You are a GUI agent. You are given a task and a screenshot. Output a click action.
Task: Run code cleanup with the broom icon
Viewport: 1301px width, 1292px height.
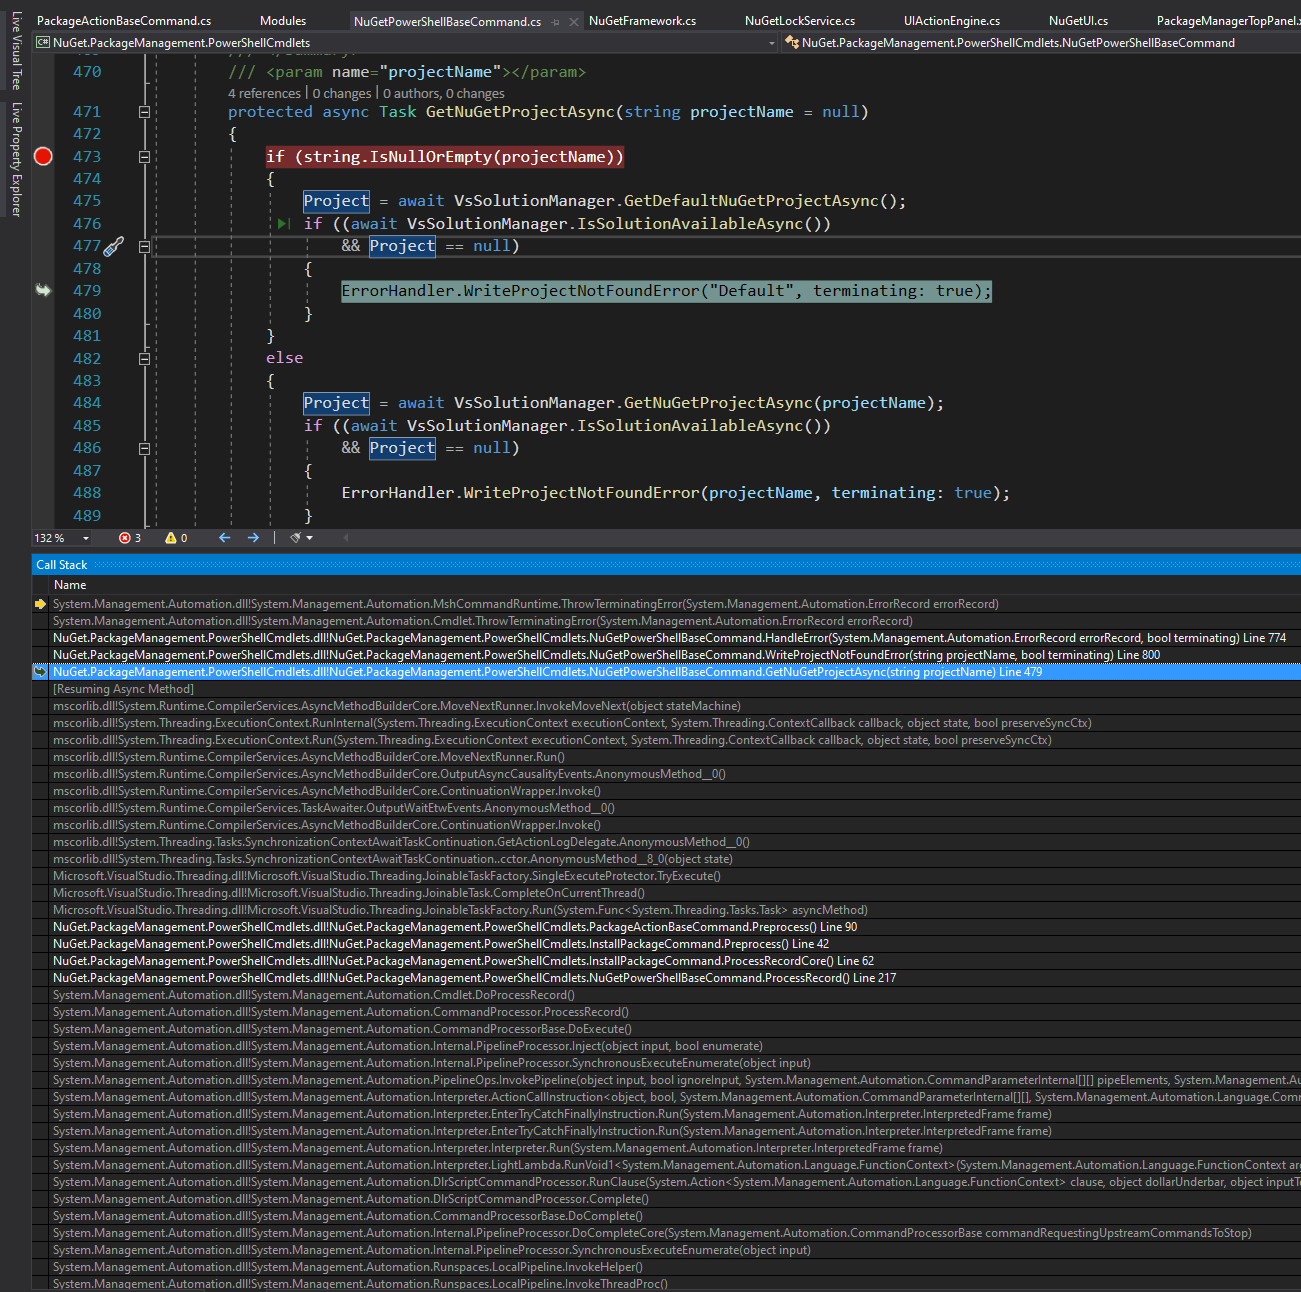(295, 537)
